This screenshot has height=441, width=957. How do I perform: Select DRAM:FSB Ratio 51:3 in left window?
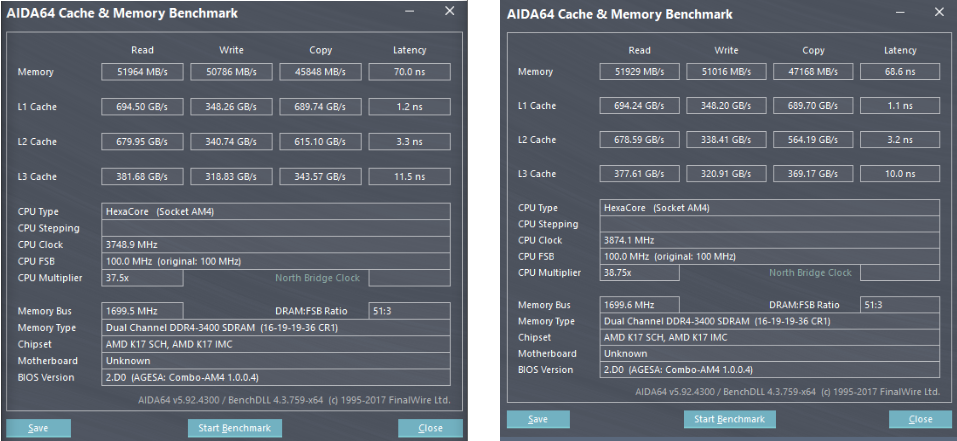coord(410,311)
